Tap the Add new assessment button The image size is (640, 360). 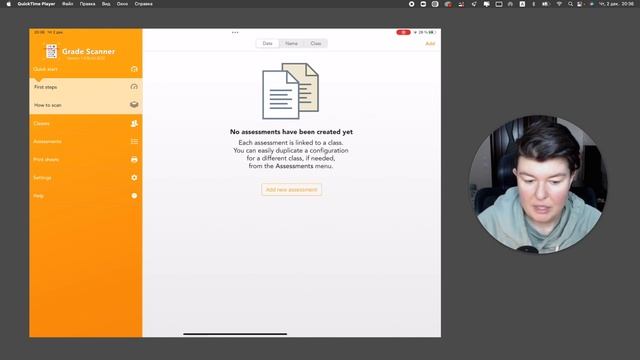(291, 189)
